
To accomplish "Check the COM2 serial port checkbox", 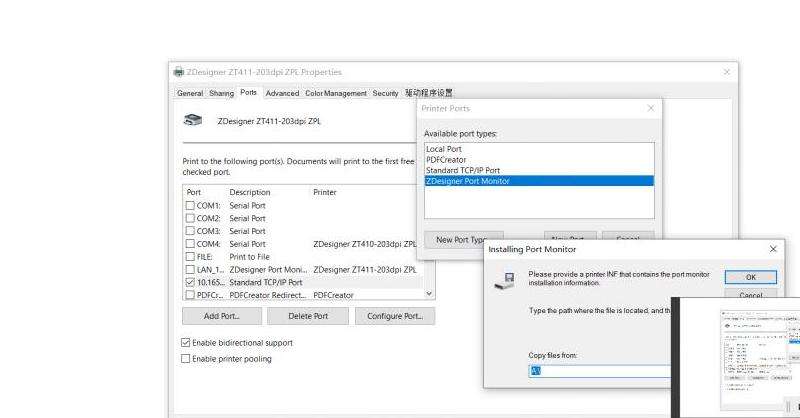I will (190, 218).
